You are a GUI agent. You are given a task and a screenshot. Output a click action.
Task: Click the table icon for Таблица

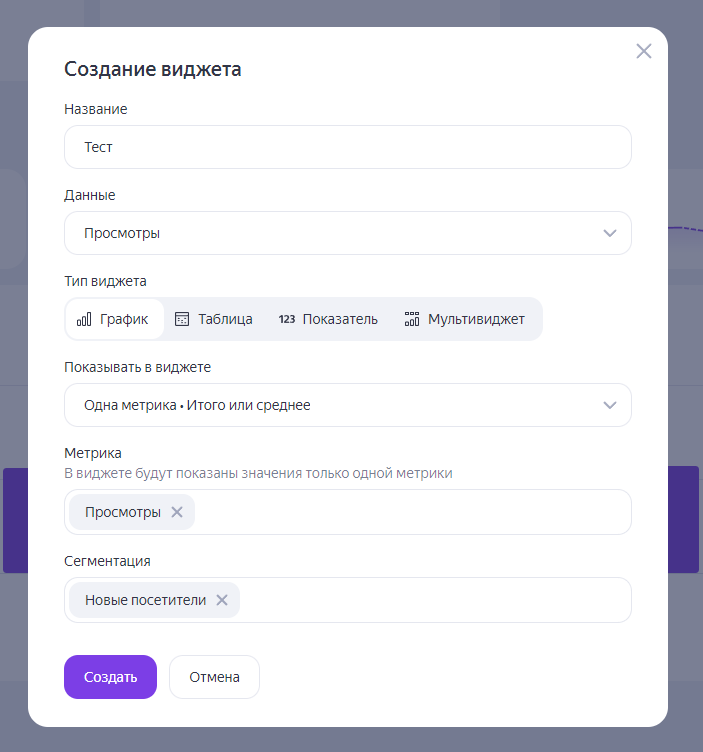tap(182, 319)
